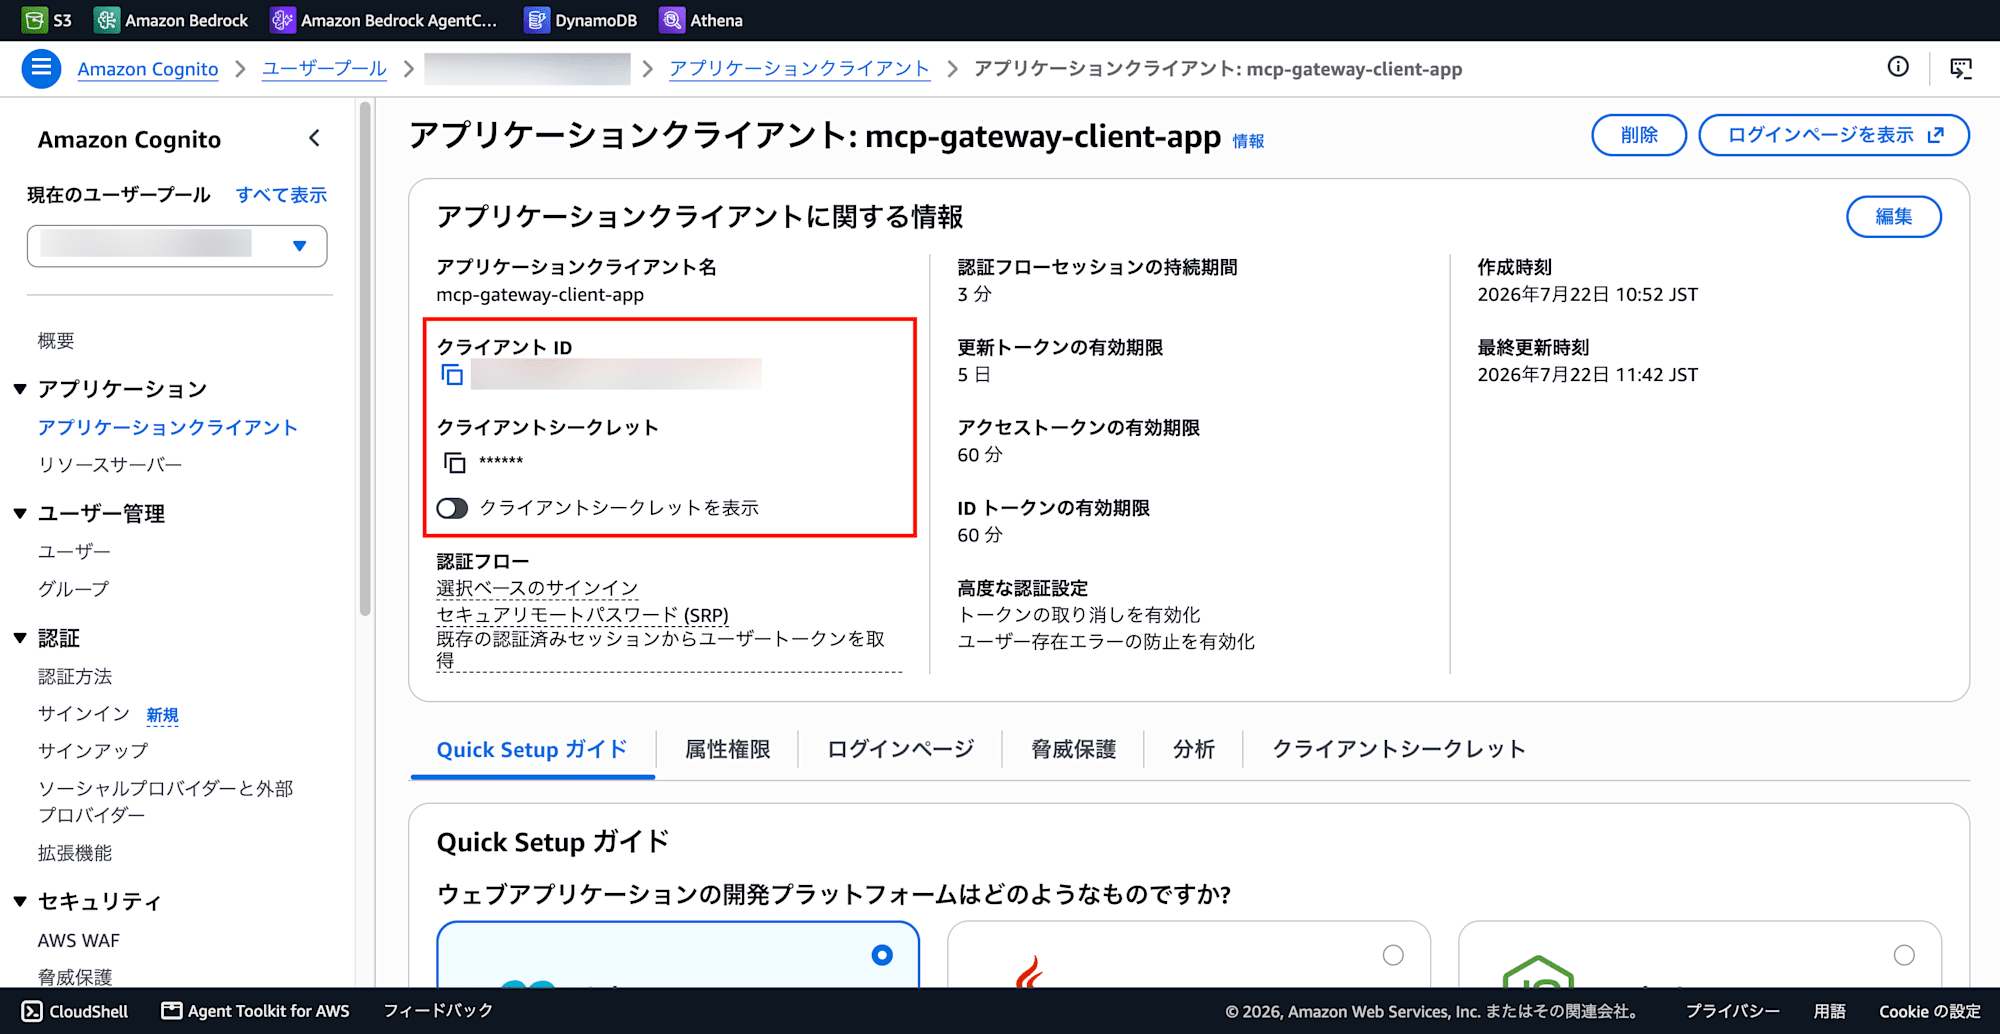Open CloudShell from the footer
The image size is (2000, 1034).
[x=75, y=1011]
